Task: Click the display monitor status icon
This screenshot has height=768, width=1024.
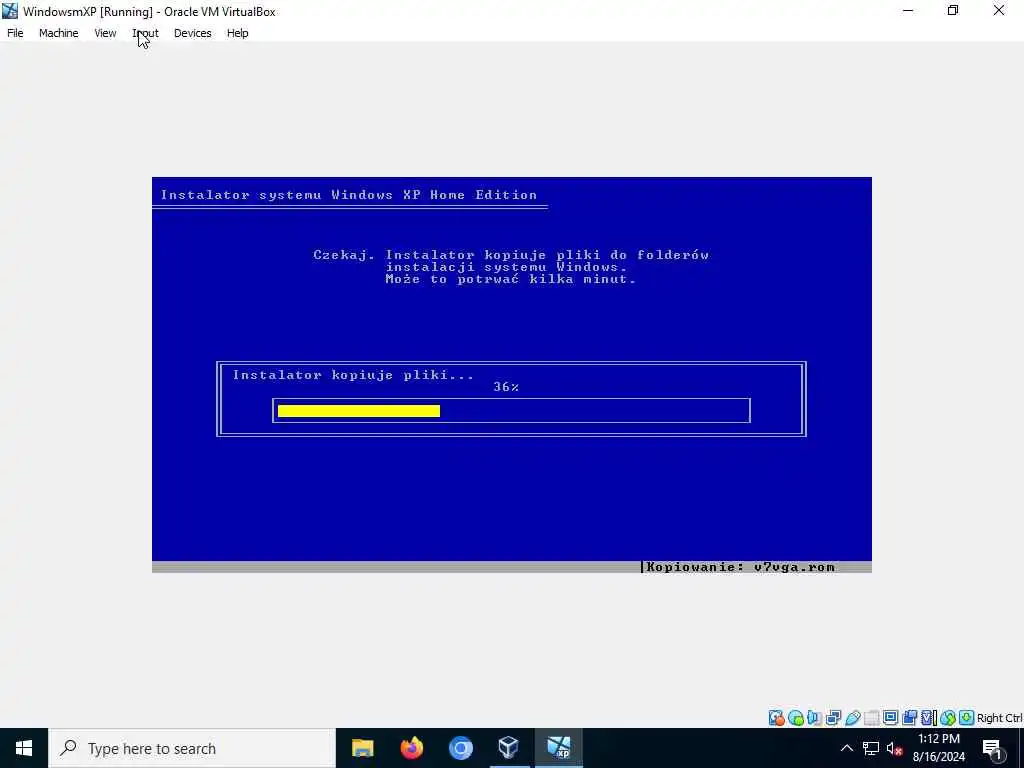Action: (x=890, y=718)
